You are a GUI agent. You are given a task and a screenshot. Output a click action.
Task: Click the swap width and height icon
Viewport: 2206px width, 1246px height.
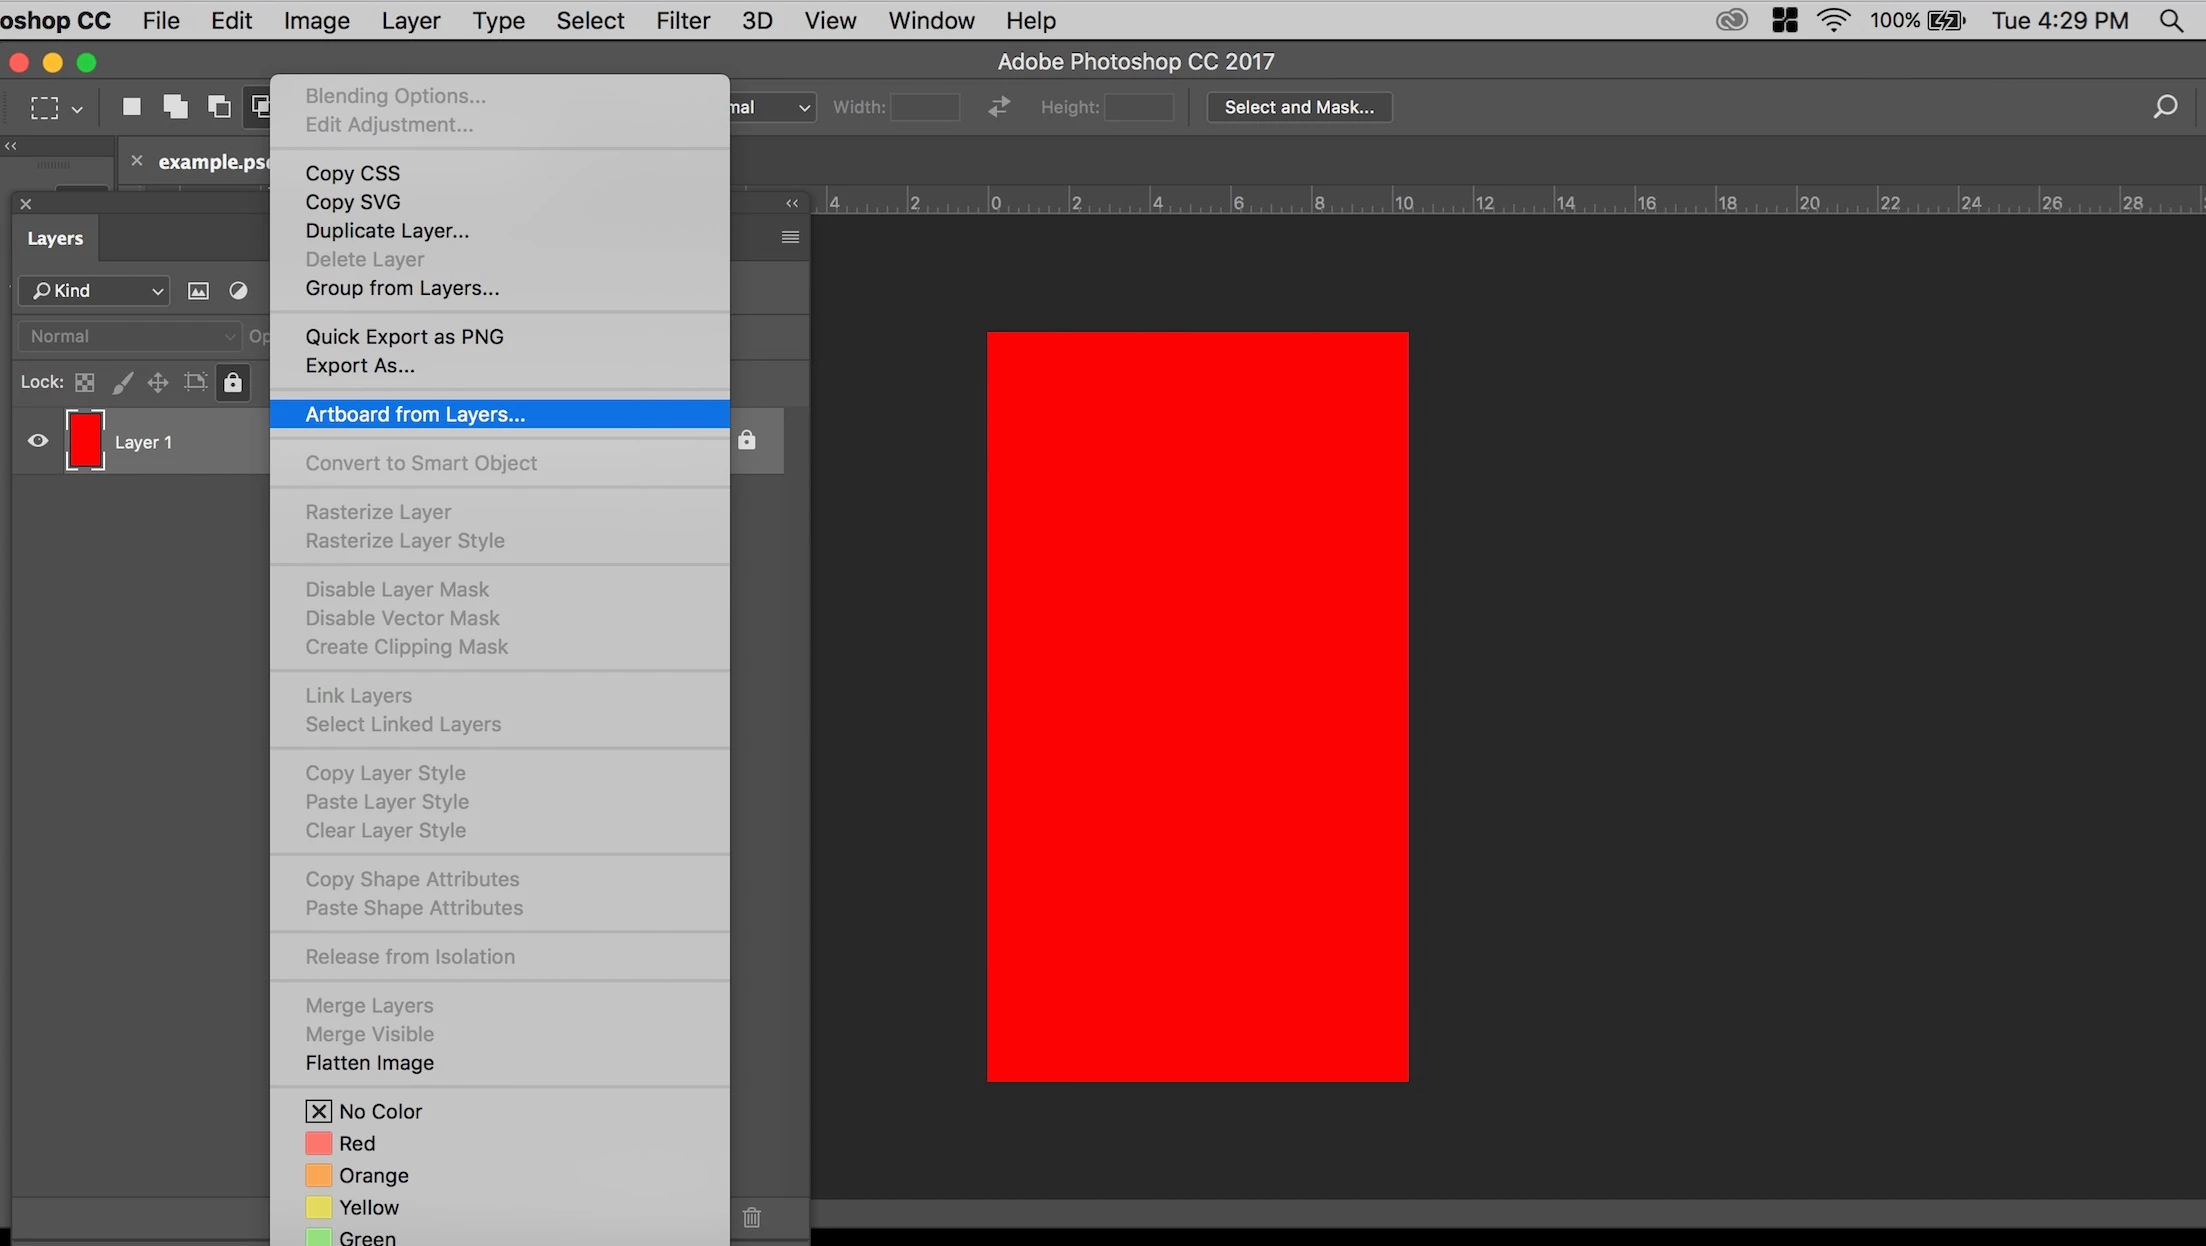[x=998, y=107]
